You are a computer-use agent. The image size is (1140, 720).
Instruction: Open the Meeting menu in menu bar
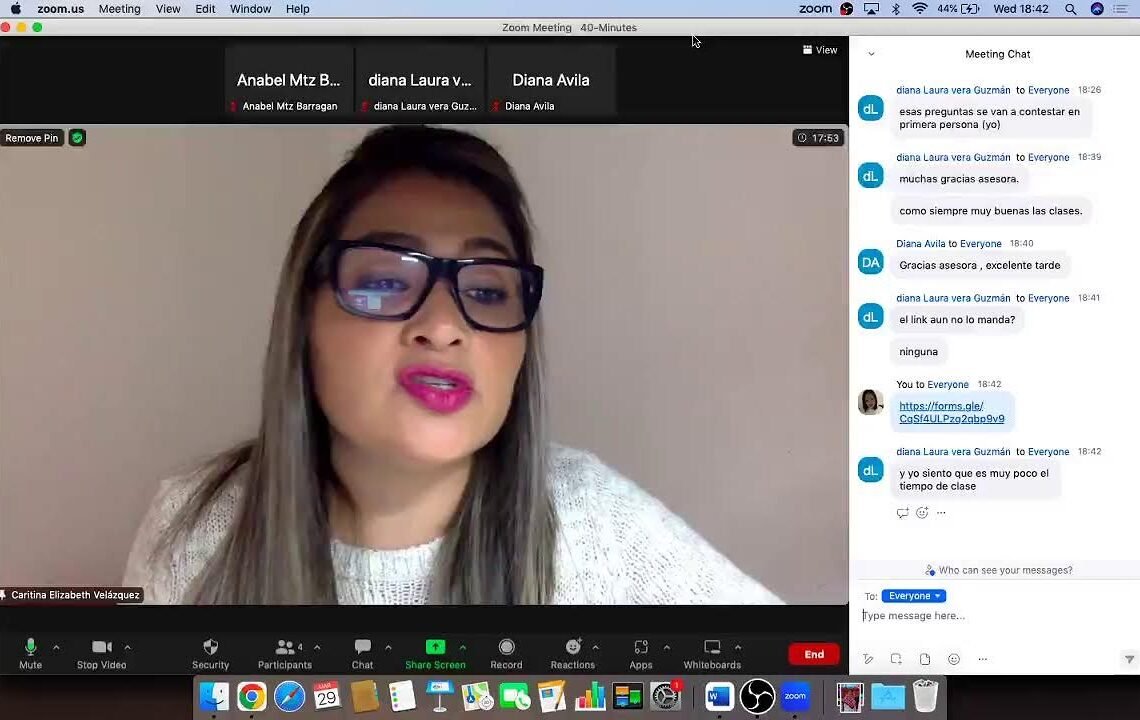point(119,9)
